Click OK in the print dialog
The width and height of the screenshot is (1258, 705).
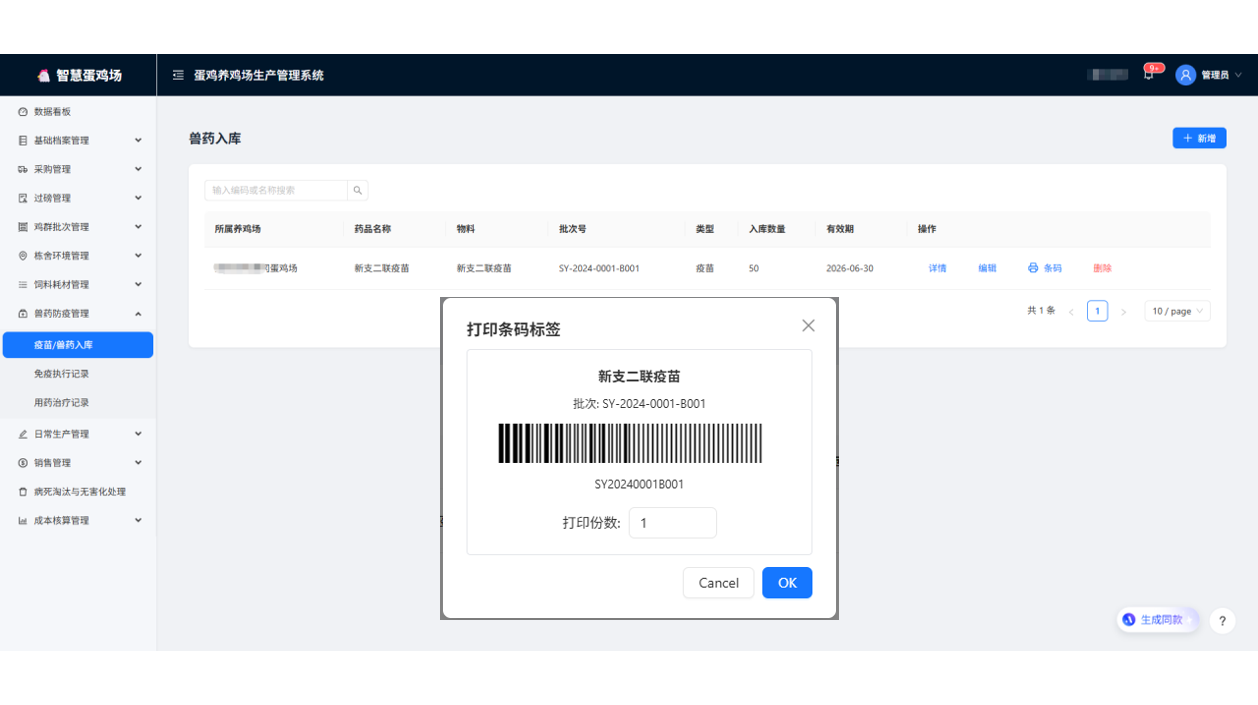point(787,583)
